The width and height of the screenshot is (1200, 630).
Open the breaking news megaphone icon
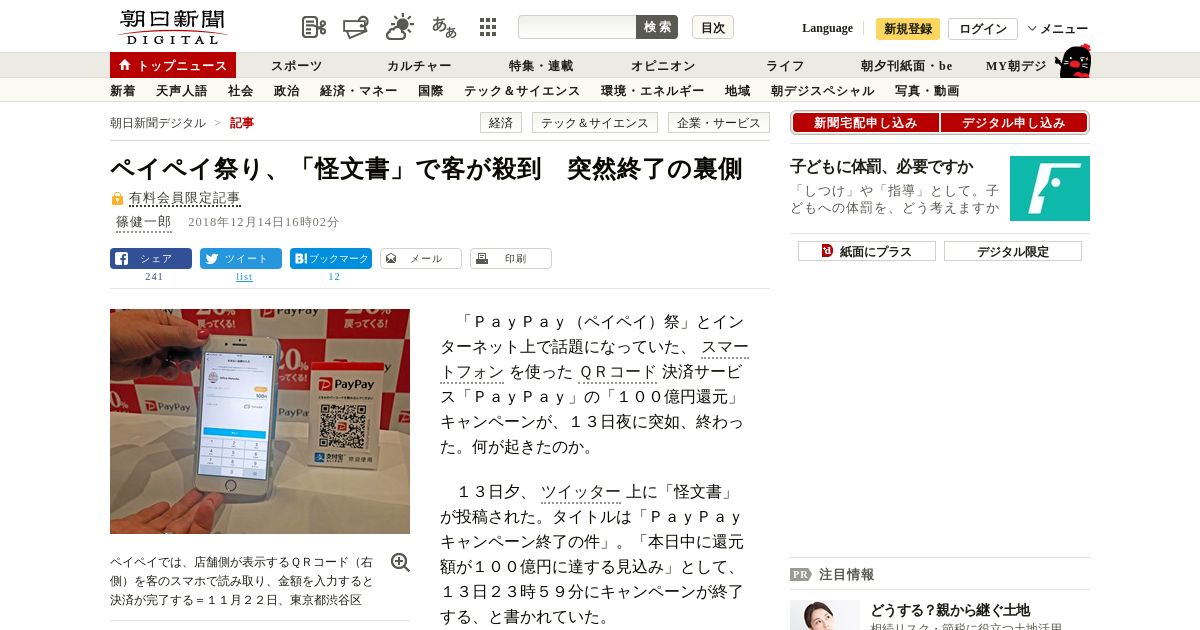click(x=356, y=27)
